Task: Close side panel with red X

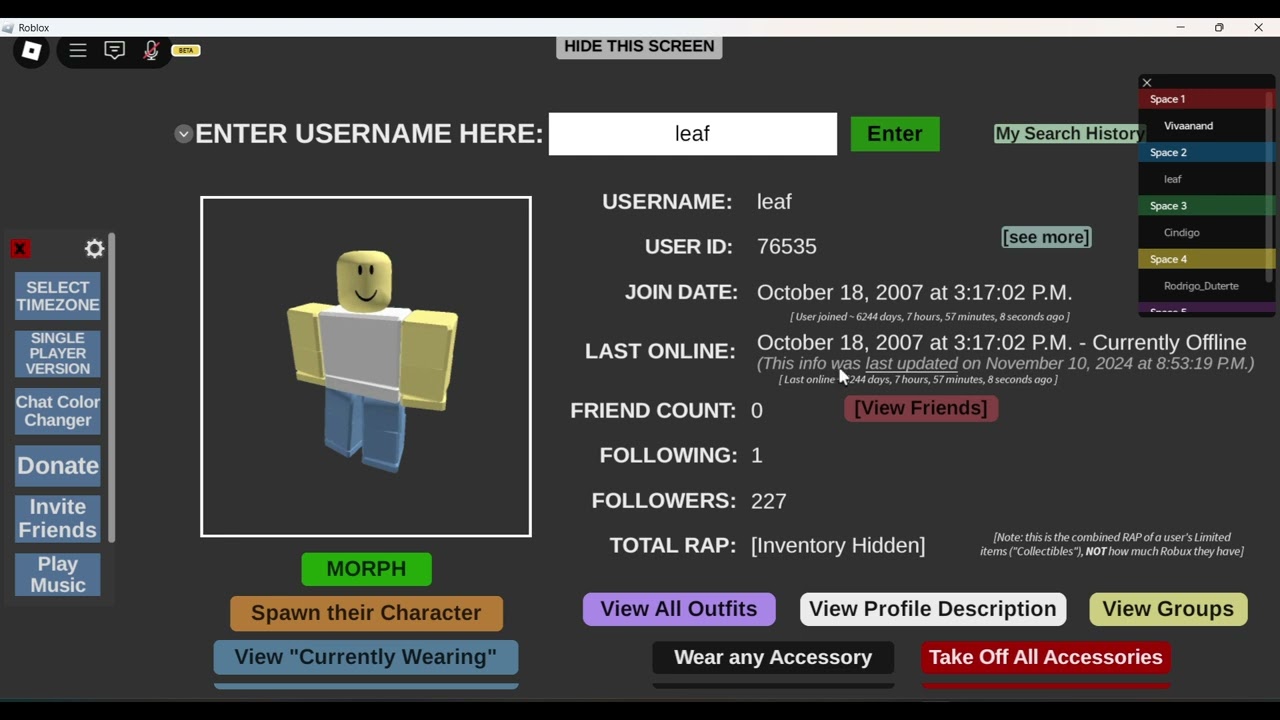Action: 20,249
